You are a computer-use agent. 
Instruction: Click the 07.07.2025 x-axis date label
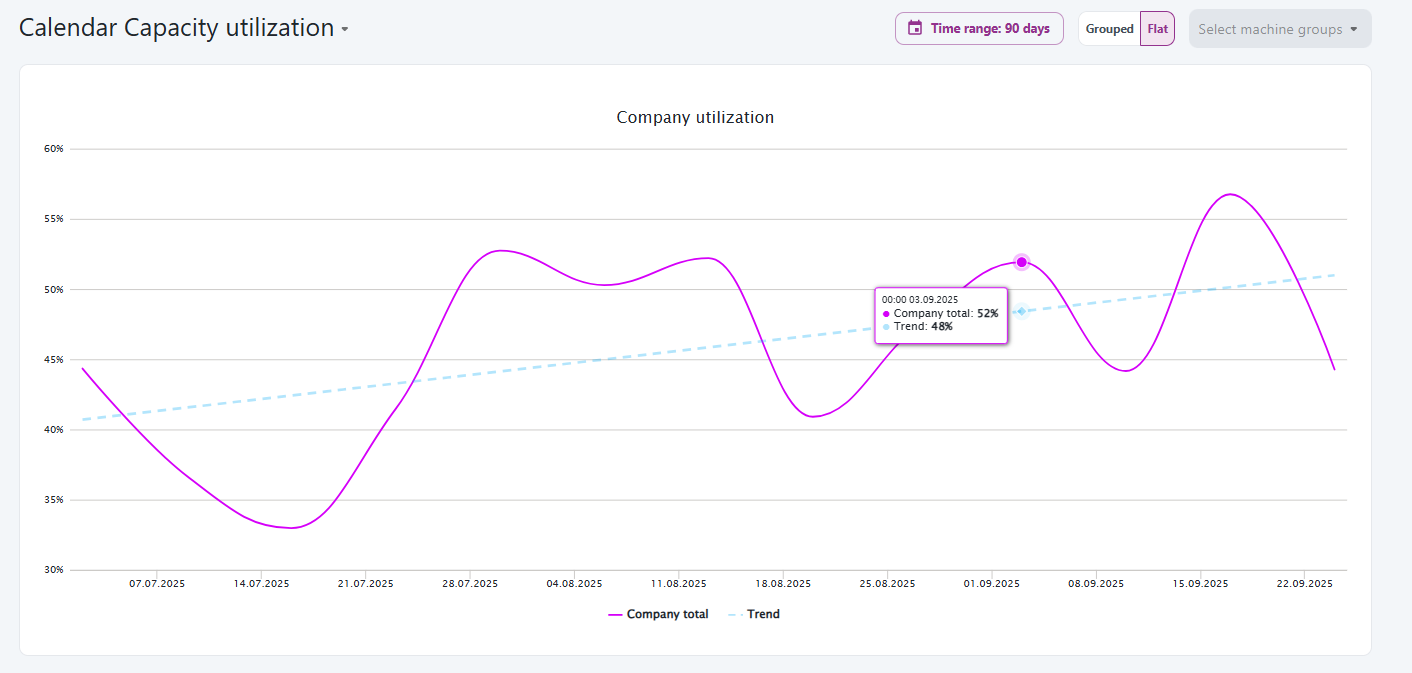157,583
